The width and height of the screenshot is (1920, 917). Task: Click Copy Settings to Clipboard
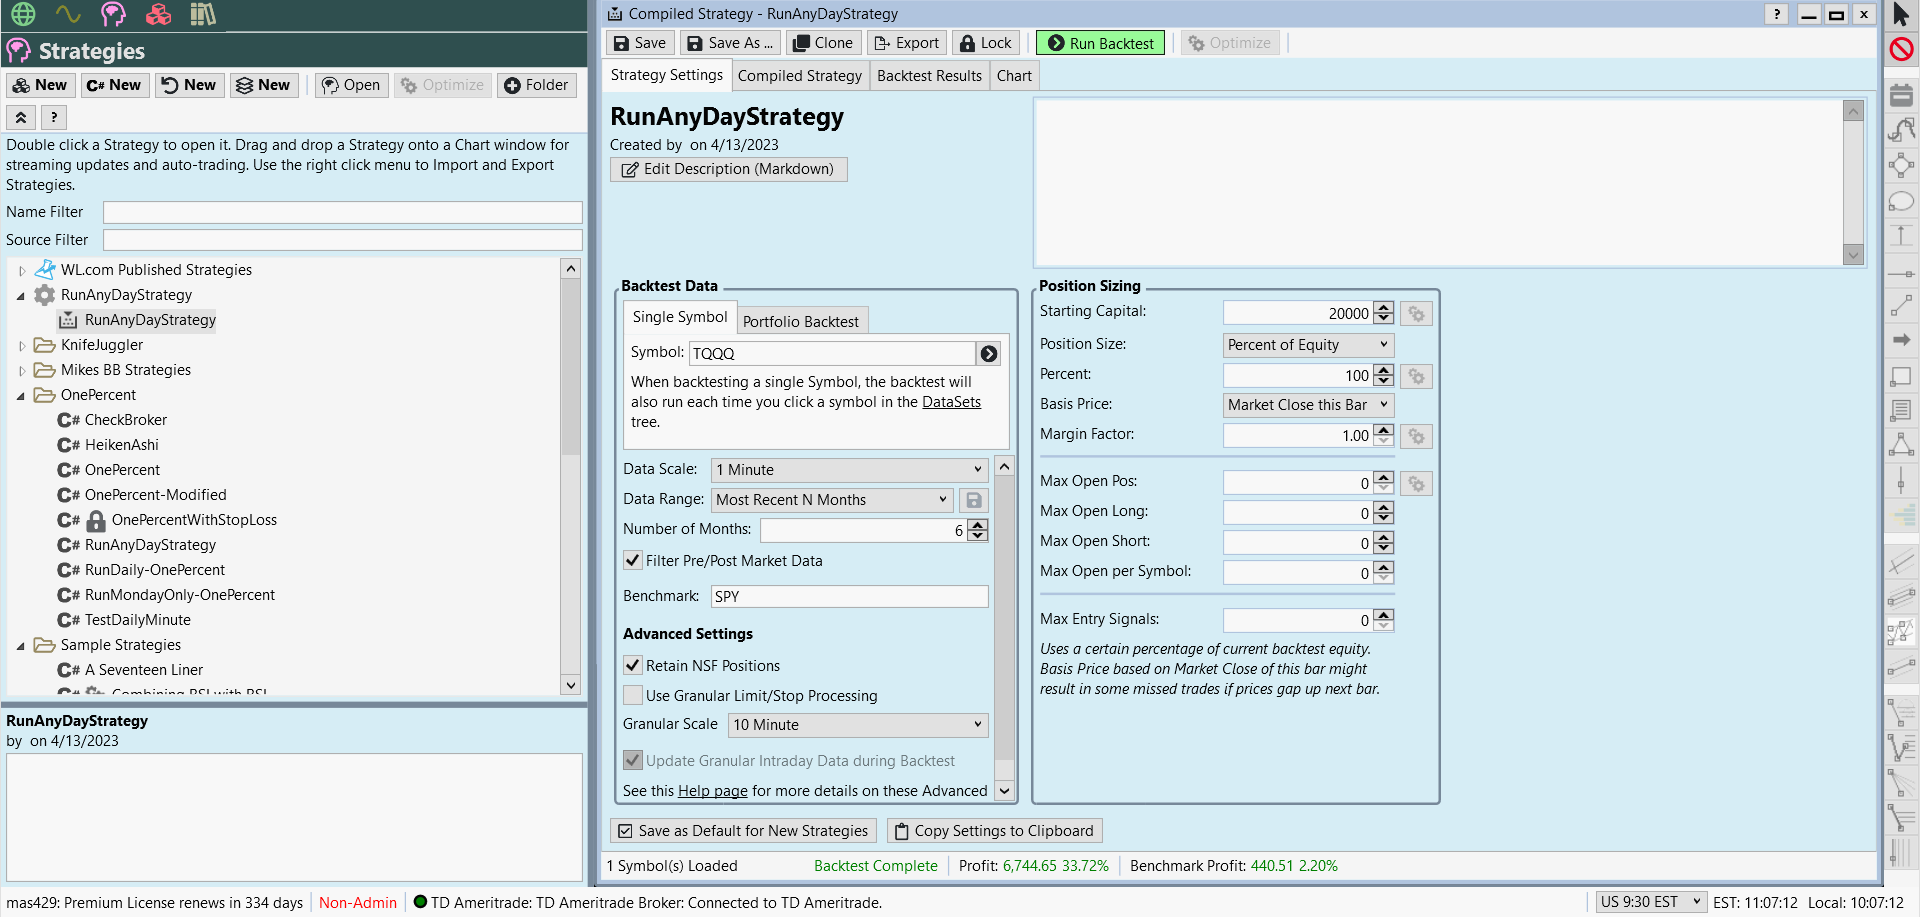click(994, 831)
